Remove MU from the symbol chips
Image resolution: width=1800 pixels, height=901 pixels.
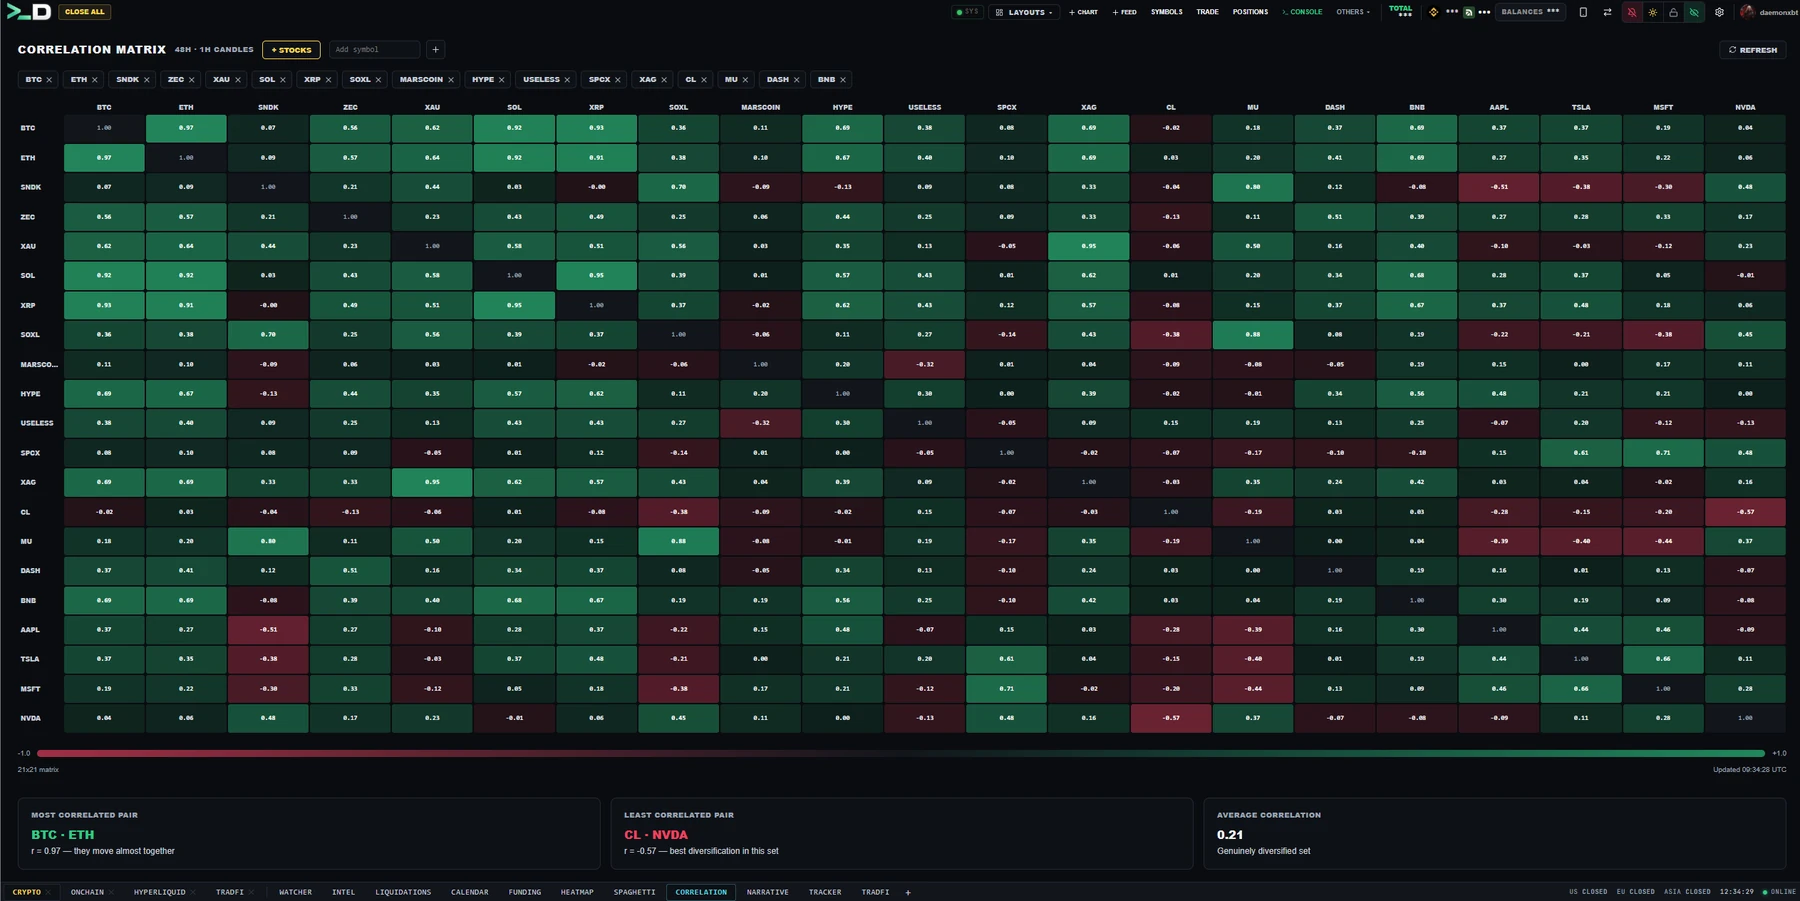click(746, 80)
